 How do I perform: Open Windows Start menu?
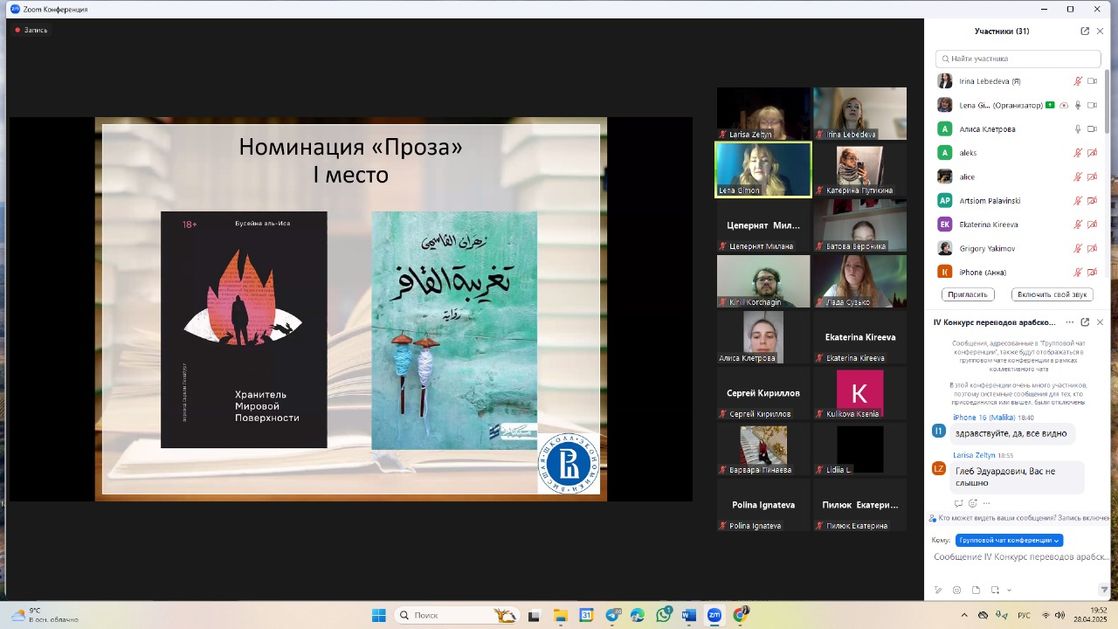tap(379, 615)
